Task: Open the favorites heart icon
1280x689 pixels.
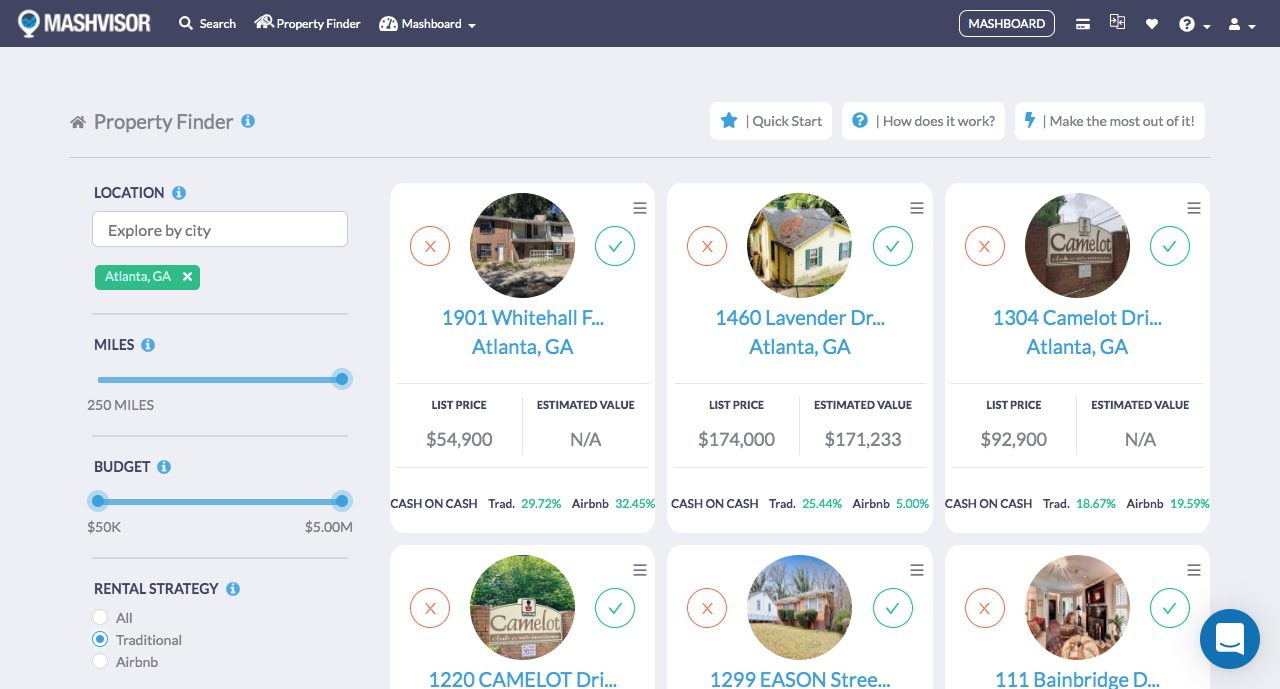Action: coord(1152,23)
